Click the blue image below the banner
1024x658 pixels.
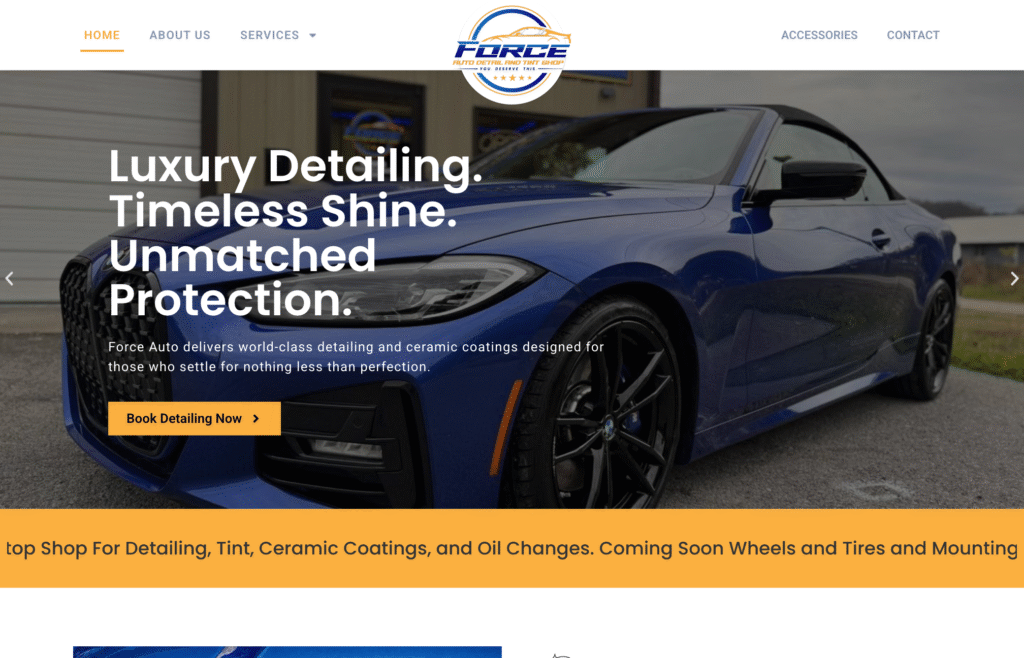pos(287,652)
